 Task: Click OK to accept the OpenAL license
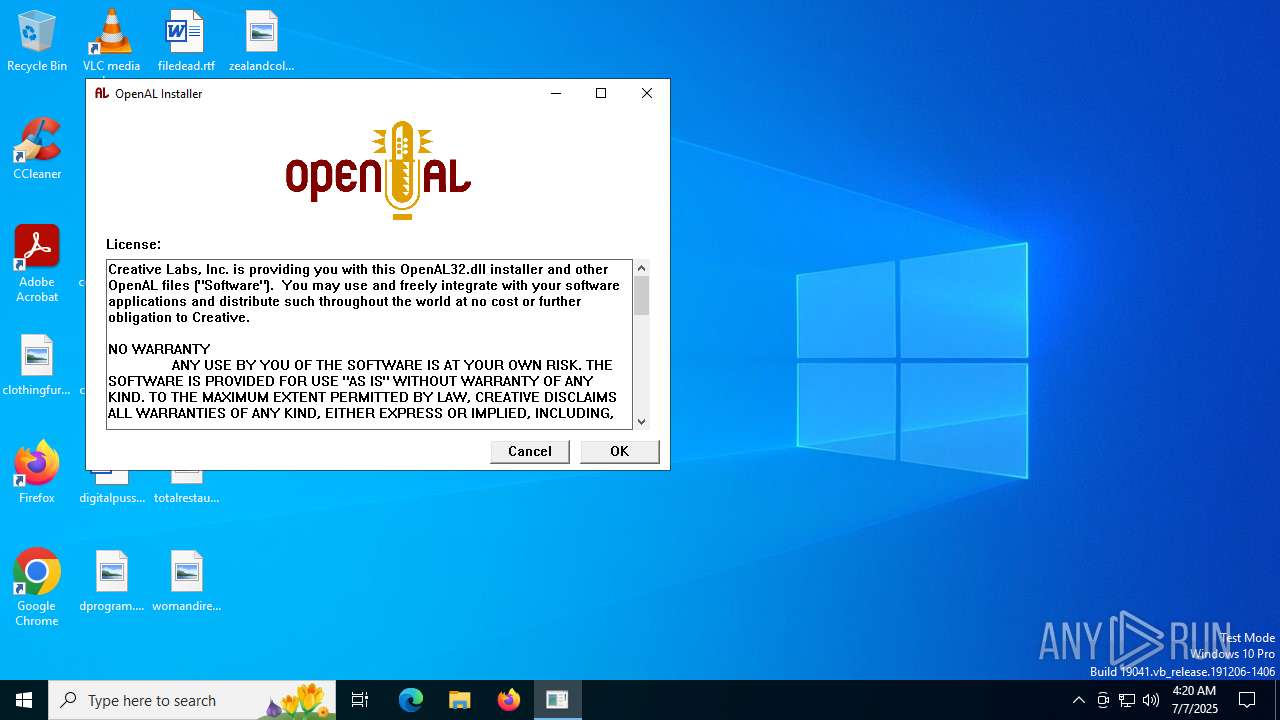click(x=619, y=451)
